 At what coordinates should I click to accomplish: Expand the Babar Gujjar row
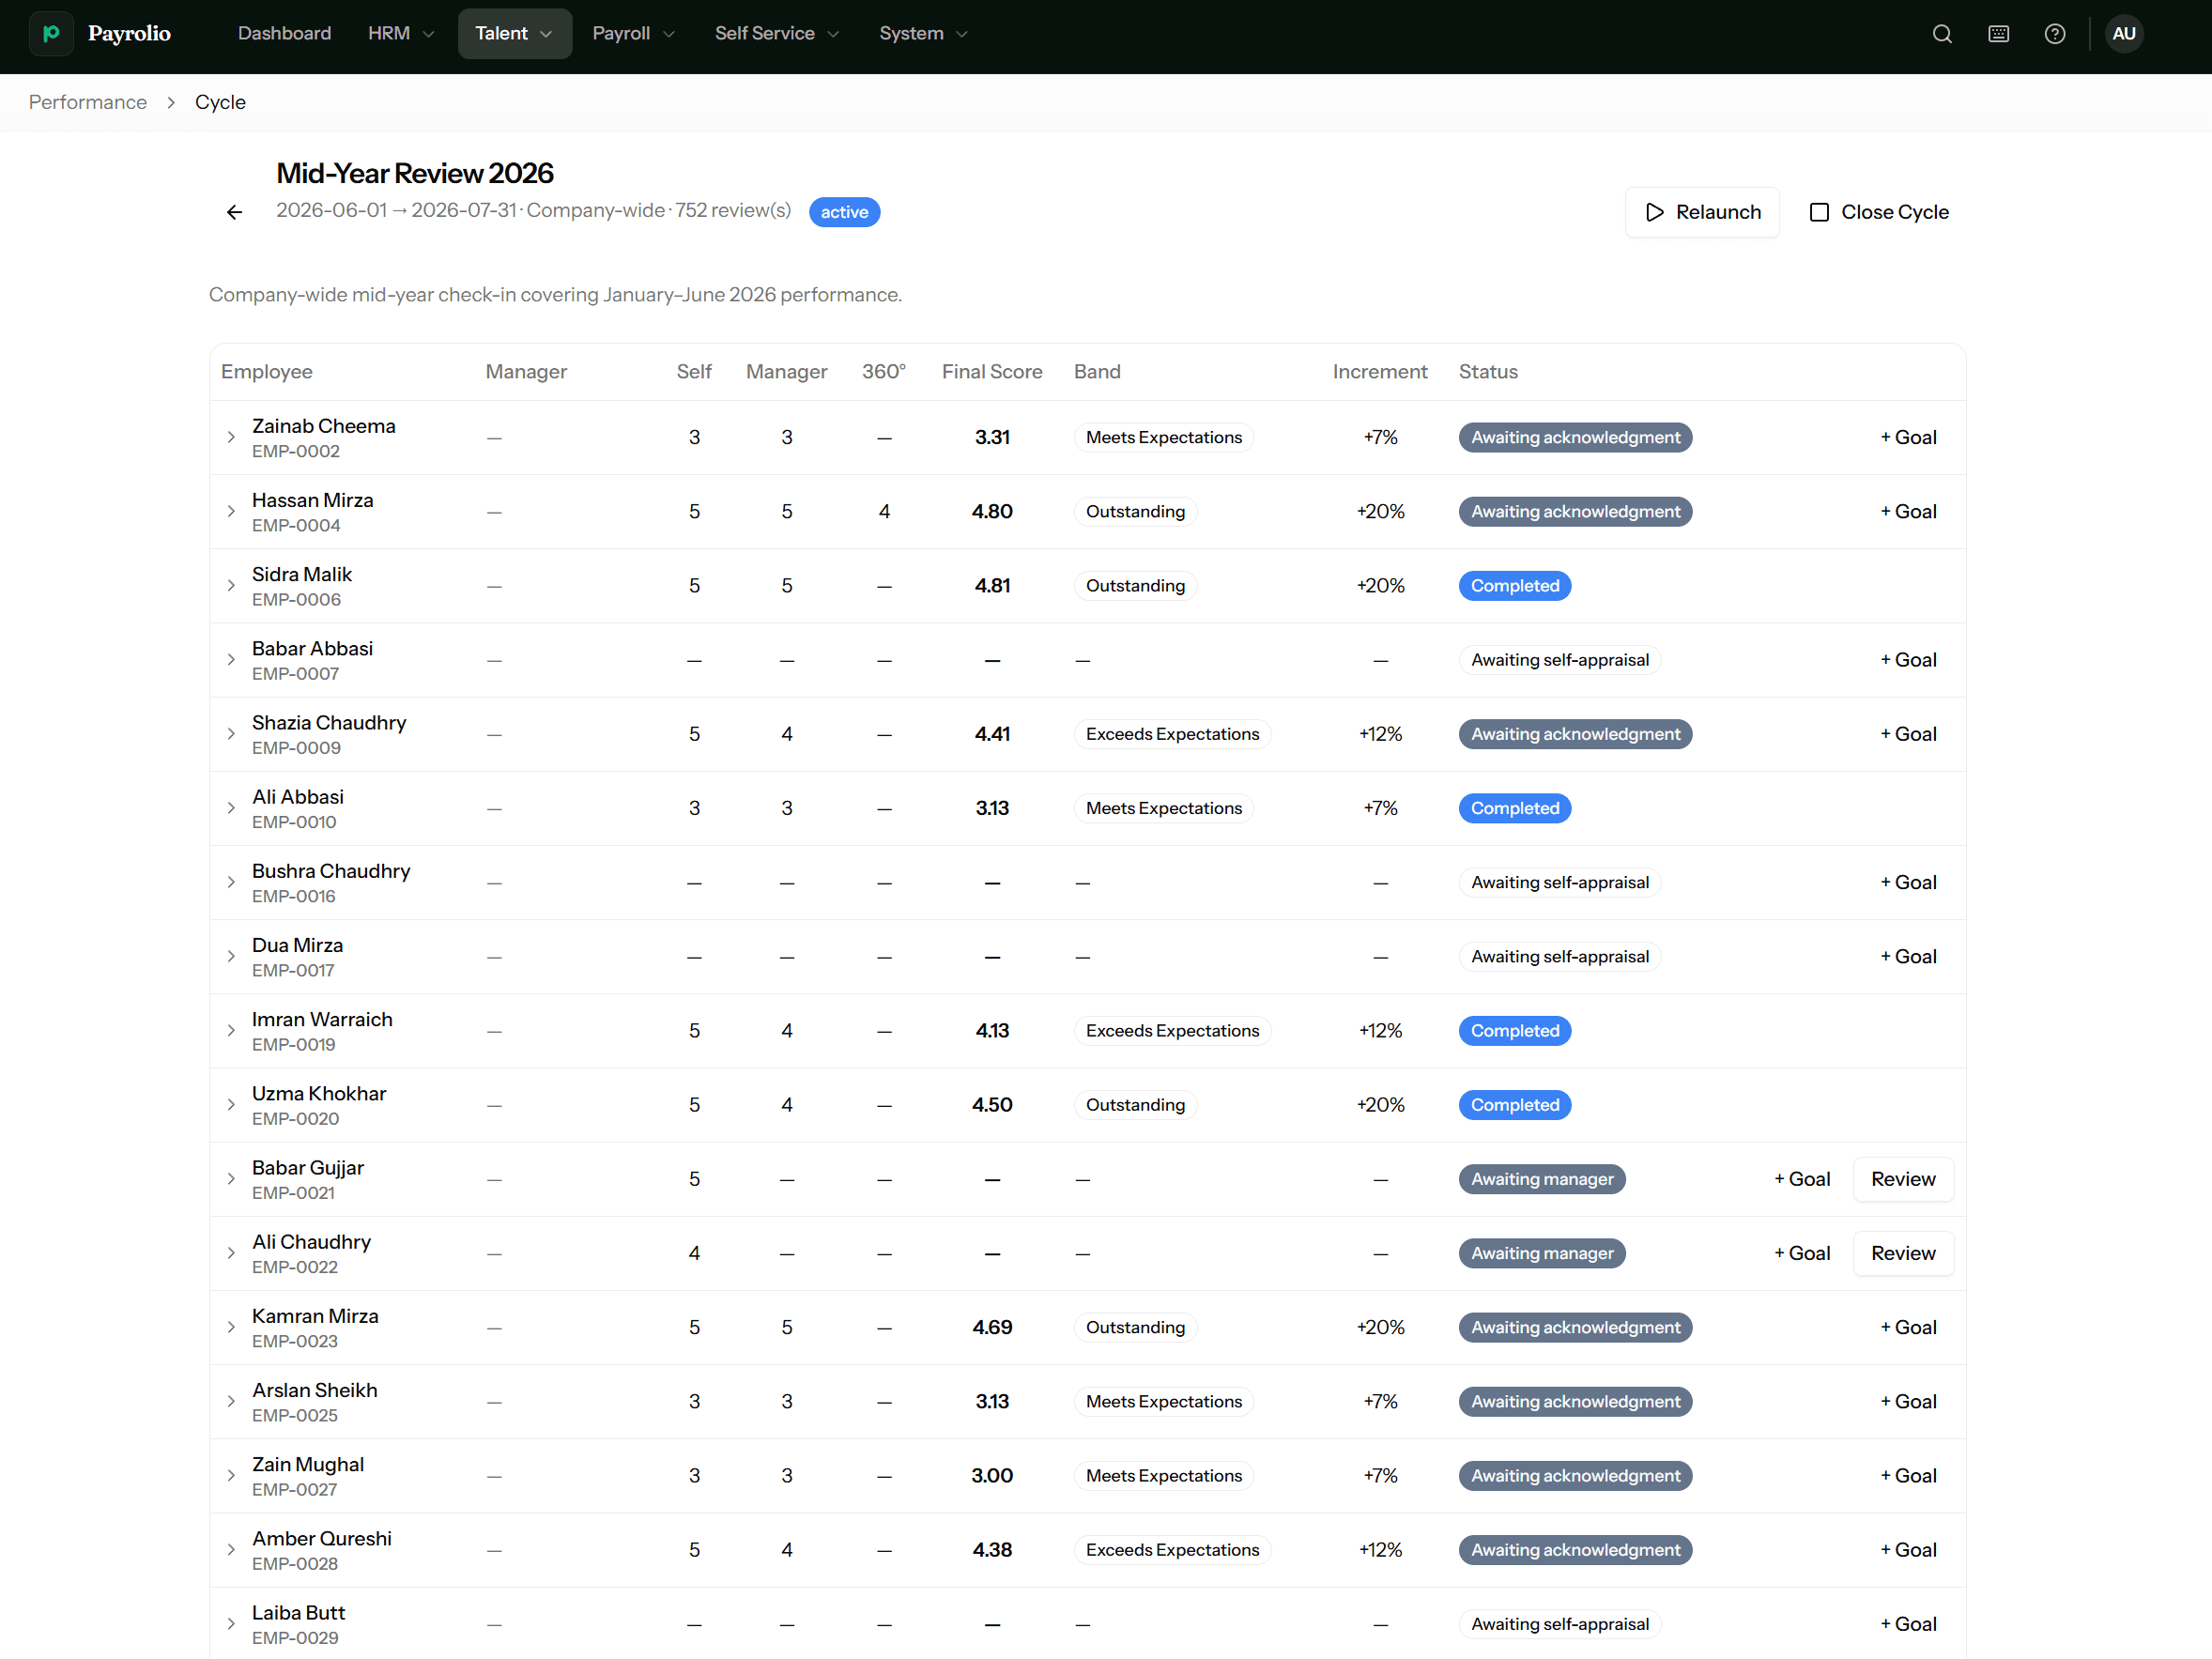click(x=231, y=1179)
